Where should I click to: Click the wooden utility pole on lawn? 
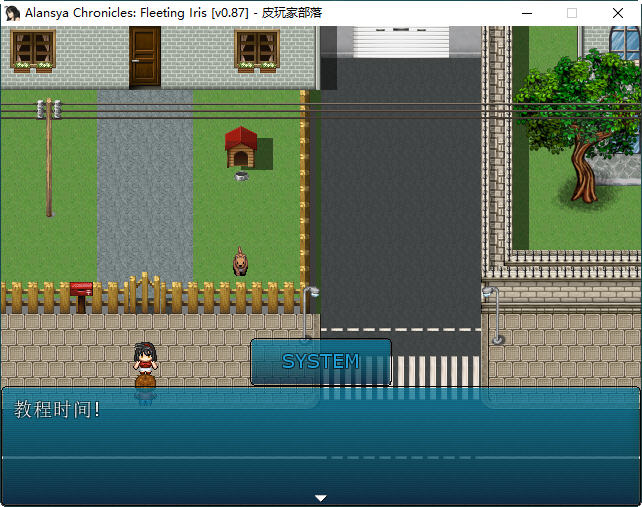coord(48,160)
